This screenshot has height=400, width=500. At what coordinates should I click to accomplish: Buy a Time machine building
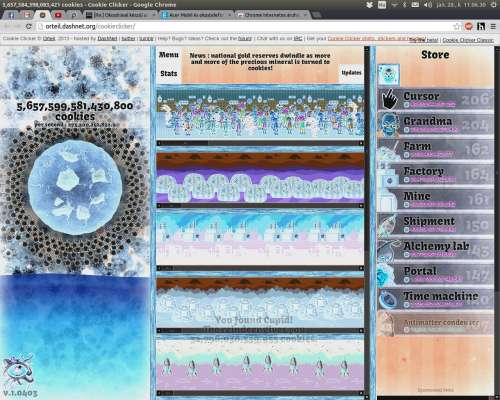point(436,299)
